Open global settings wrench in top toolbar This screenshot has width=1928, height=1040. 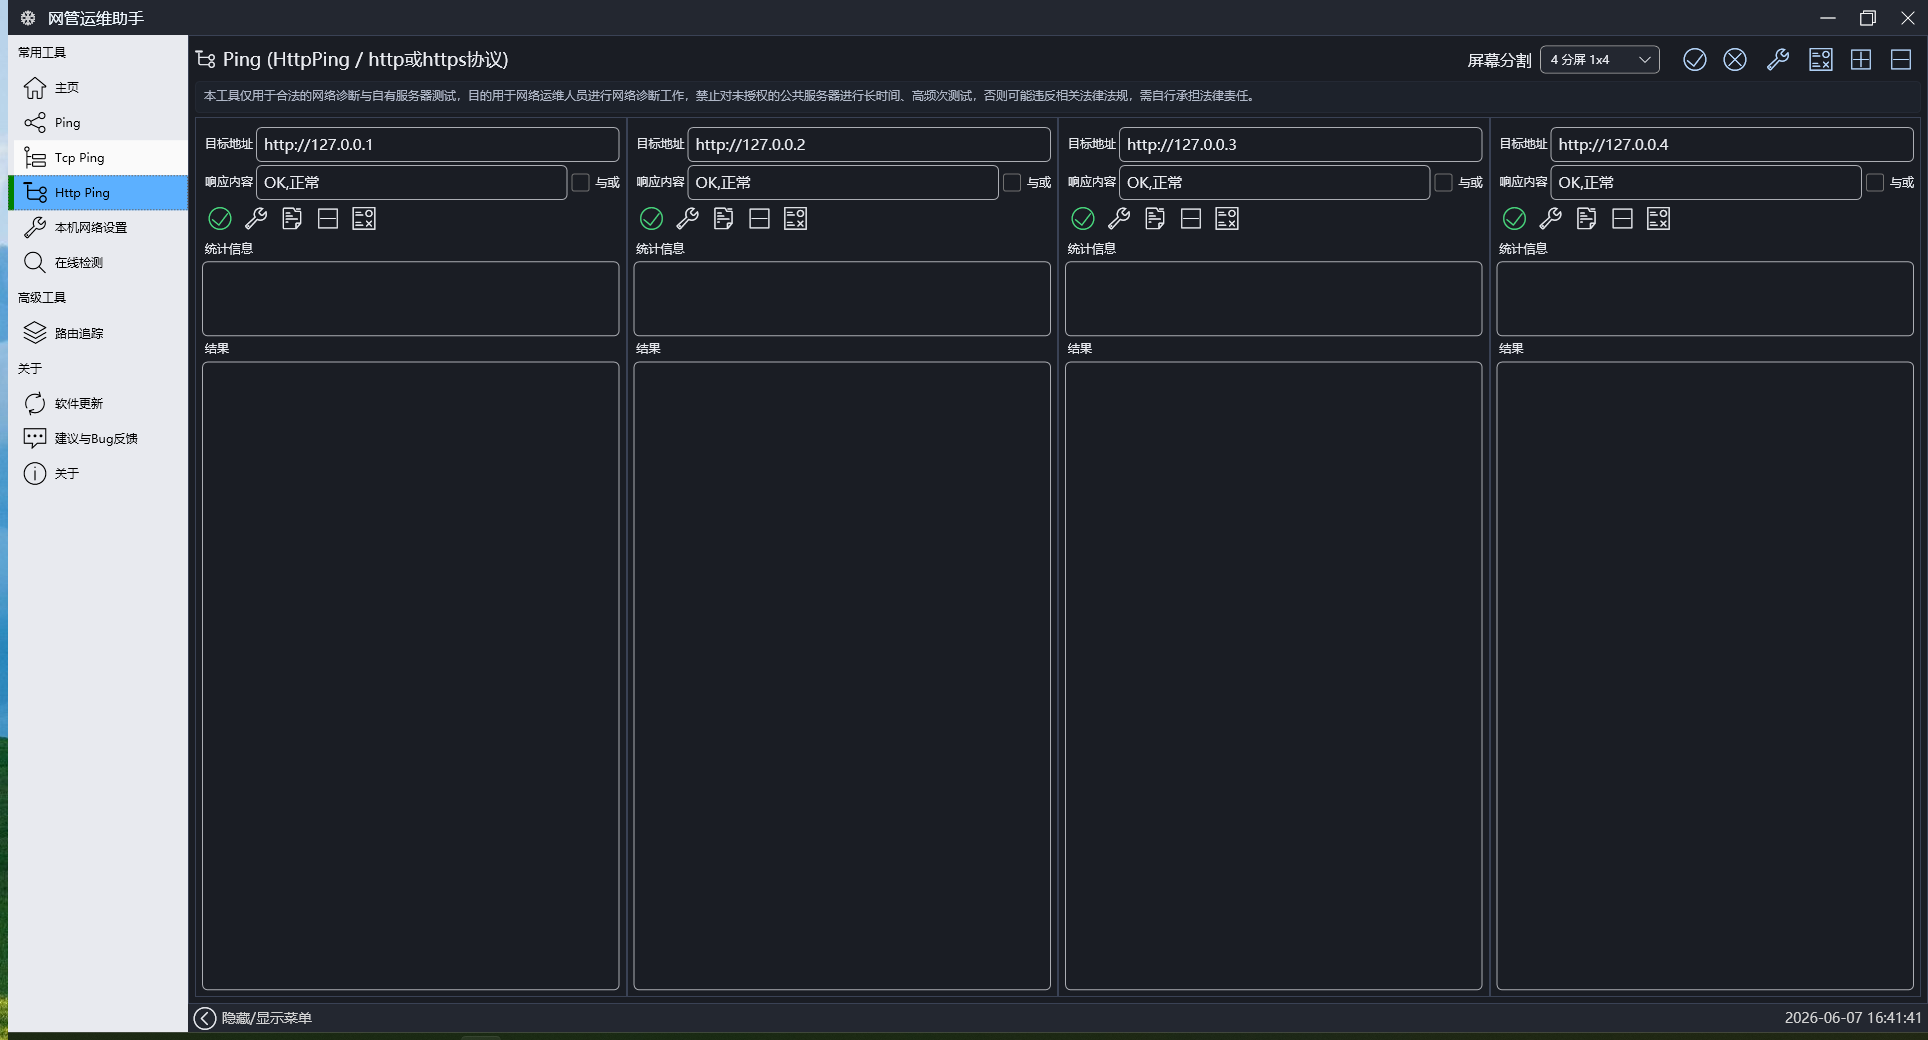tap(1778, 60)
